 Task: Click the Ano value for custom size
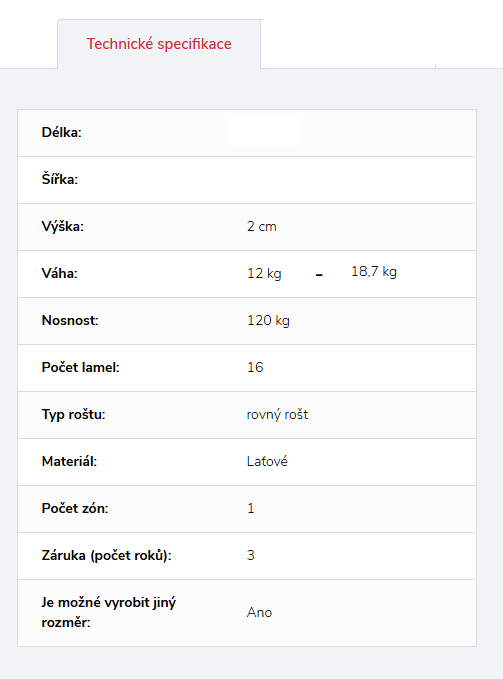(x=259, y=612)
